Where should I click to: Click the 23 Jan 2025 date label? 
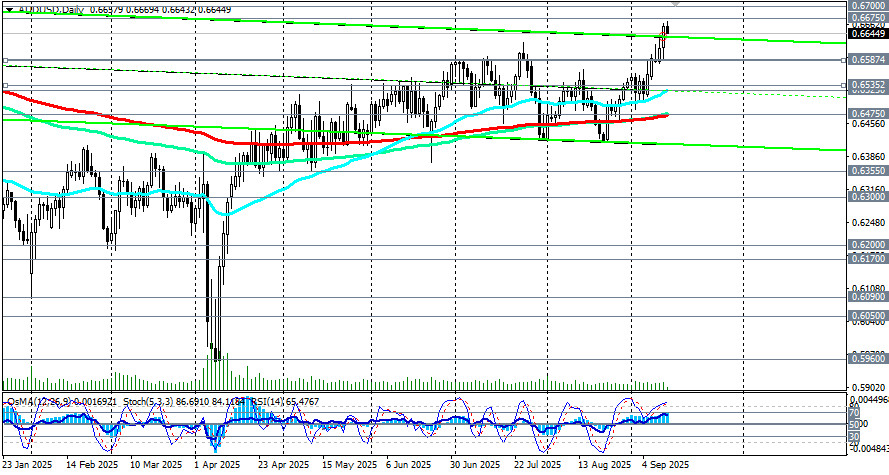[x=27, y=465]
